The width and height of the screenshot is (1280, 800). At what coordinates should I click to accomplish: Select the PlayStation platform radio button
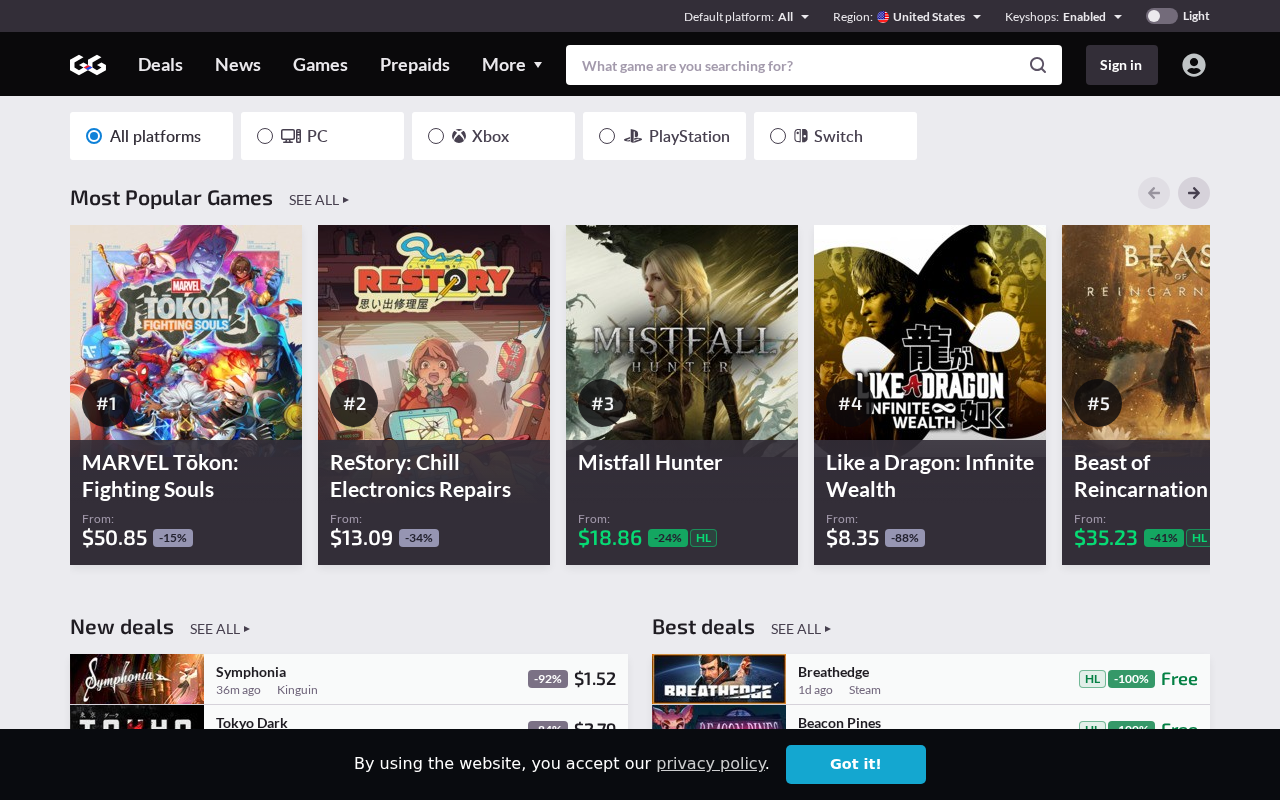(607, 136)
